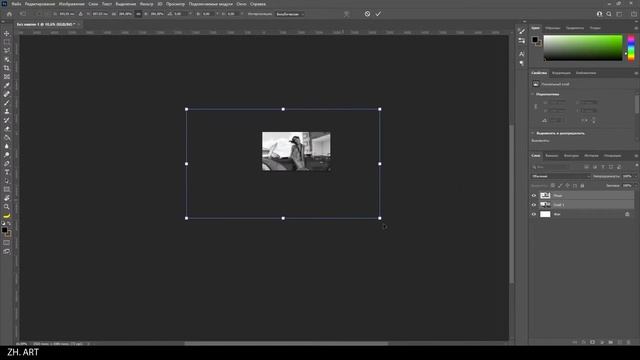Toggle lock position in Layers panel
This screenshot has height=360, width=640.
[567, 186]
